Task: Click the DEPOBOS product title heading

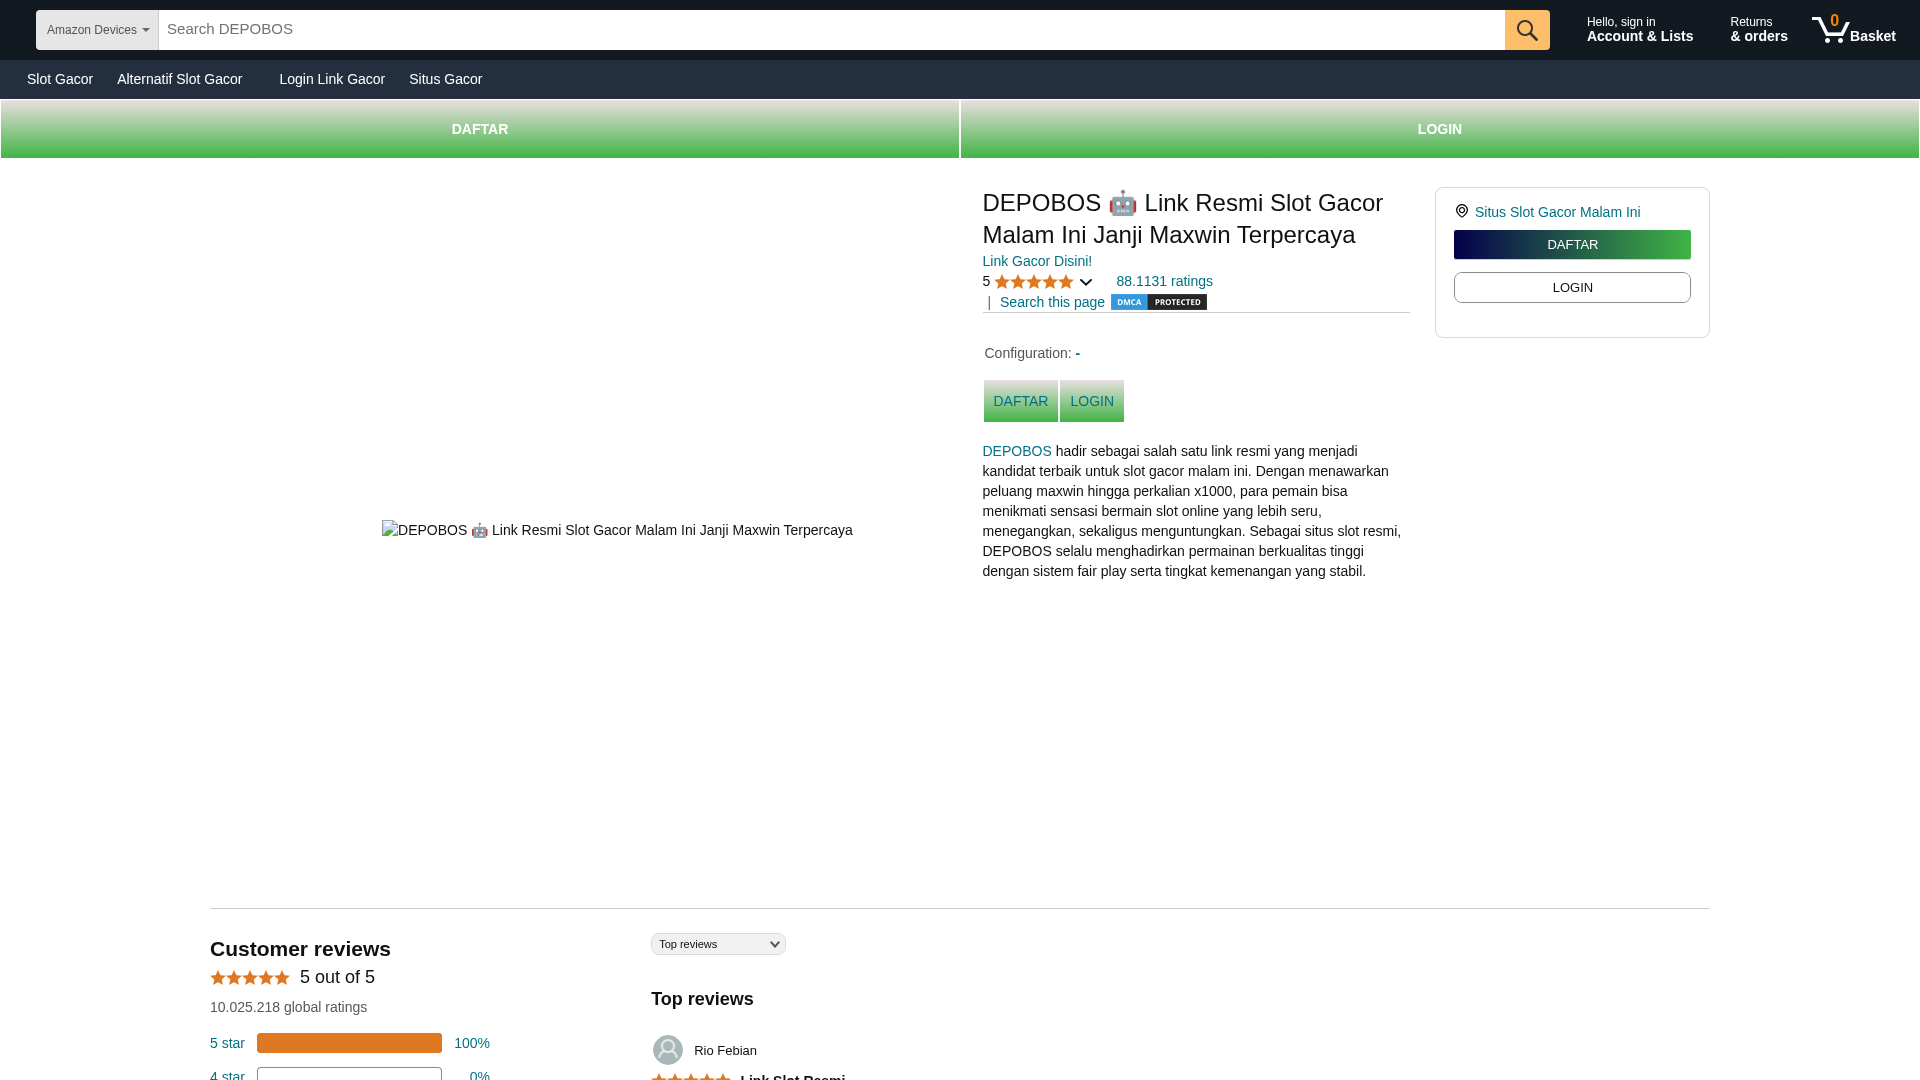Action: coord(1182,219)
